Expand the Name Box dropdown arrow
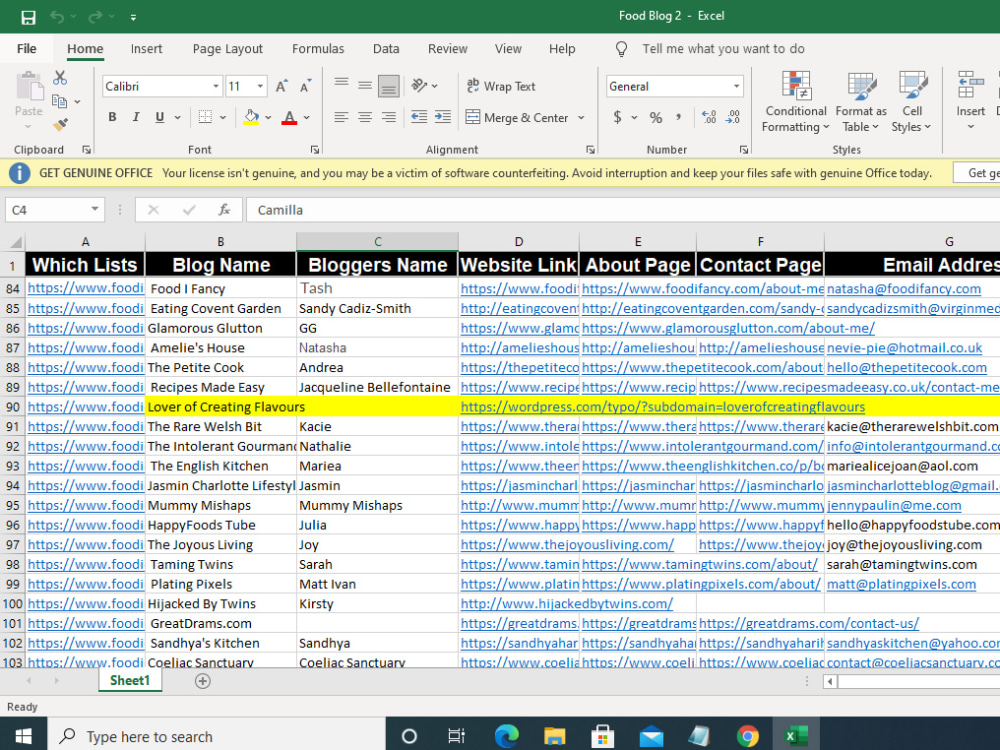The height and width of the screenshot is (750, 1000). pyautogui.click(x=94, y=209)
